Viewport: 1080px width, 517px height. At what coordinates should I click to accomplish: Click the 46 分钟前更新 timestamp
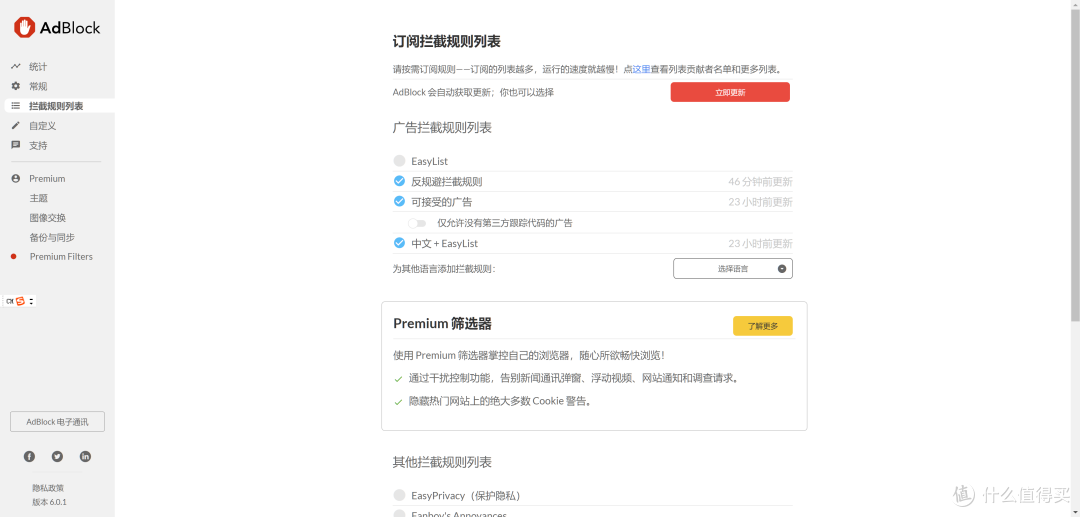(x=760, y=182)
